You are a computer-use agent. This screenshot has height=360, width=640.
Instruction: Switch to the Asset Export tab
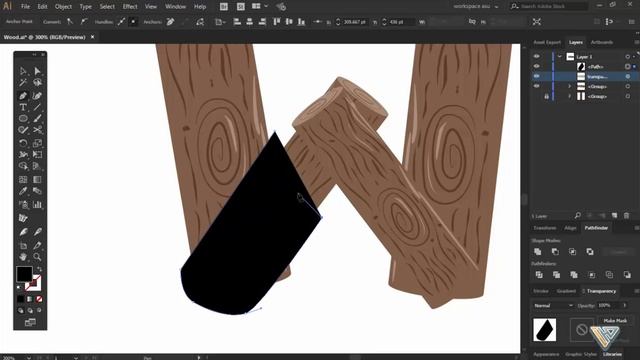point(547,42)
